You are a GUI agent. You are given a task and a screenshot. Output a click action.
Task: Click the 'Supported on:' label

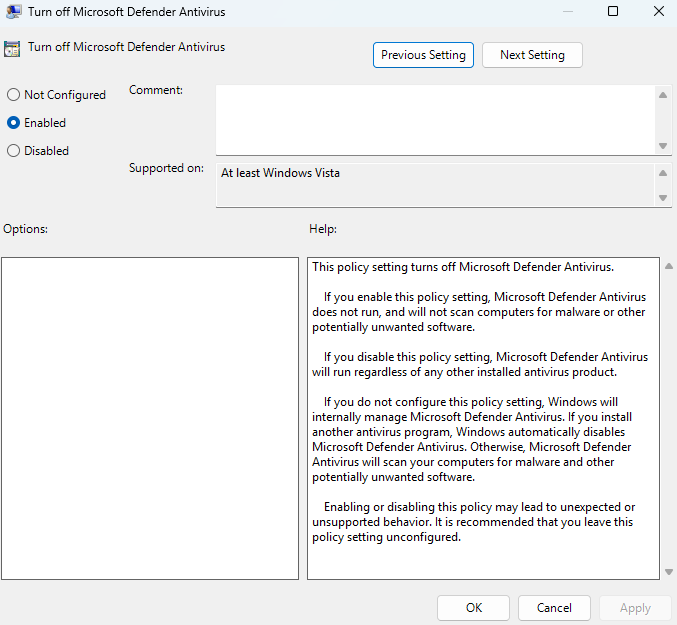click(x=166, y=168)
